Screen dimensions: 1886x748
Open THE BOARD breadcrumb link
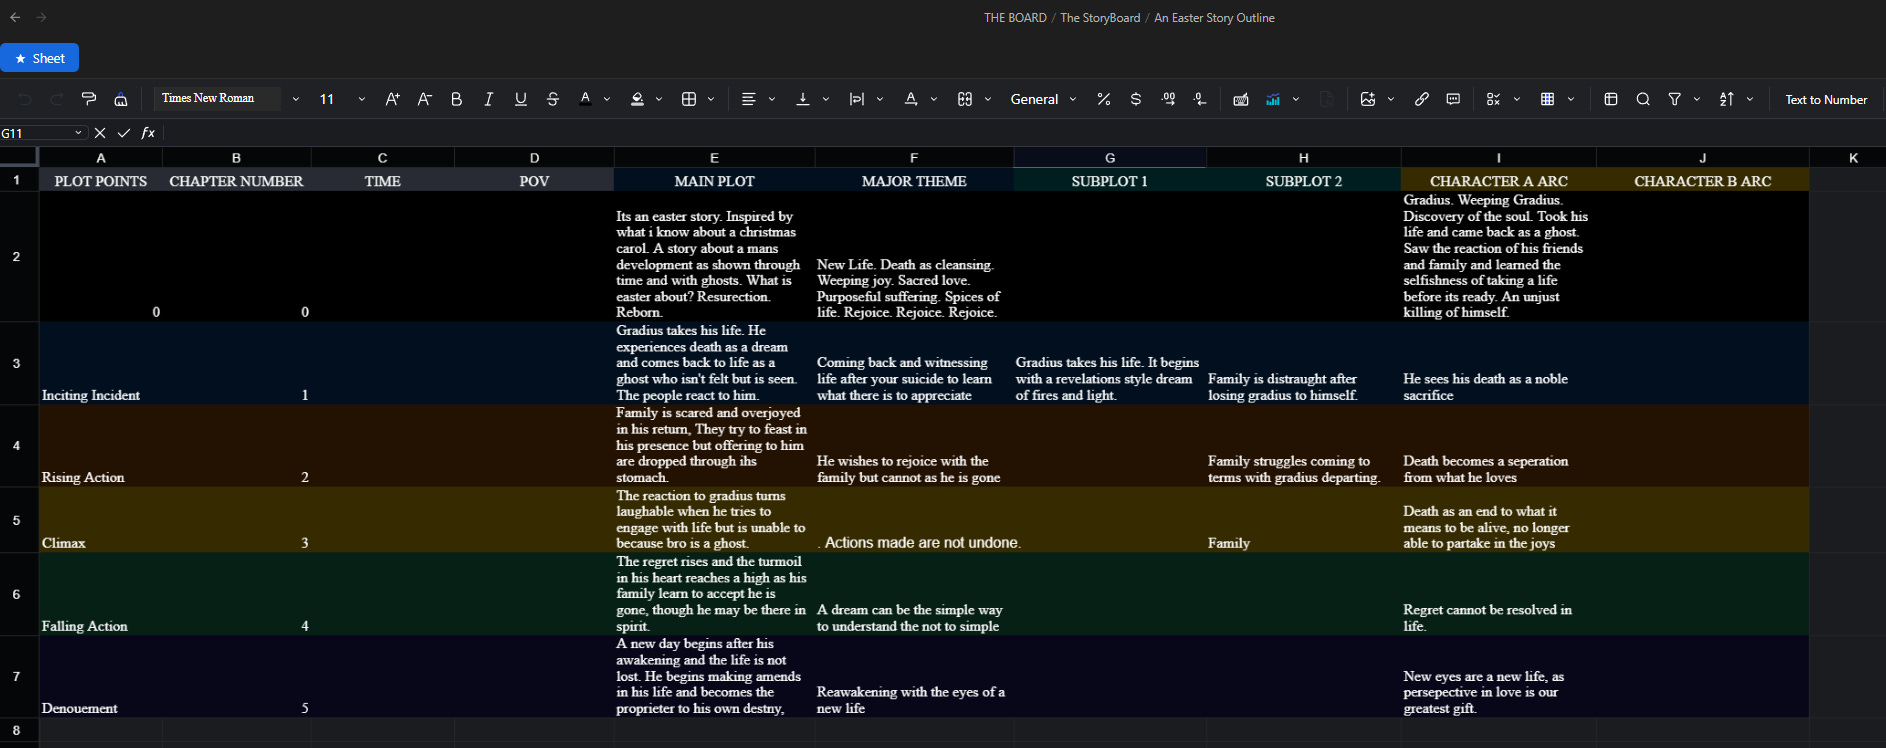(1015, 18)
